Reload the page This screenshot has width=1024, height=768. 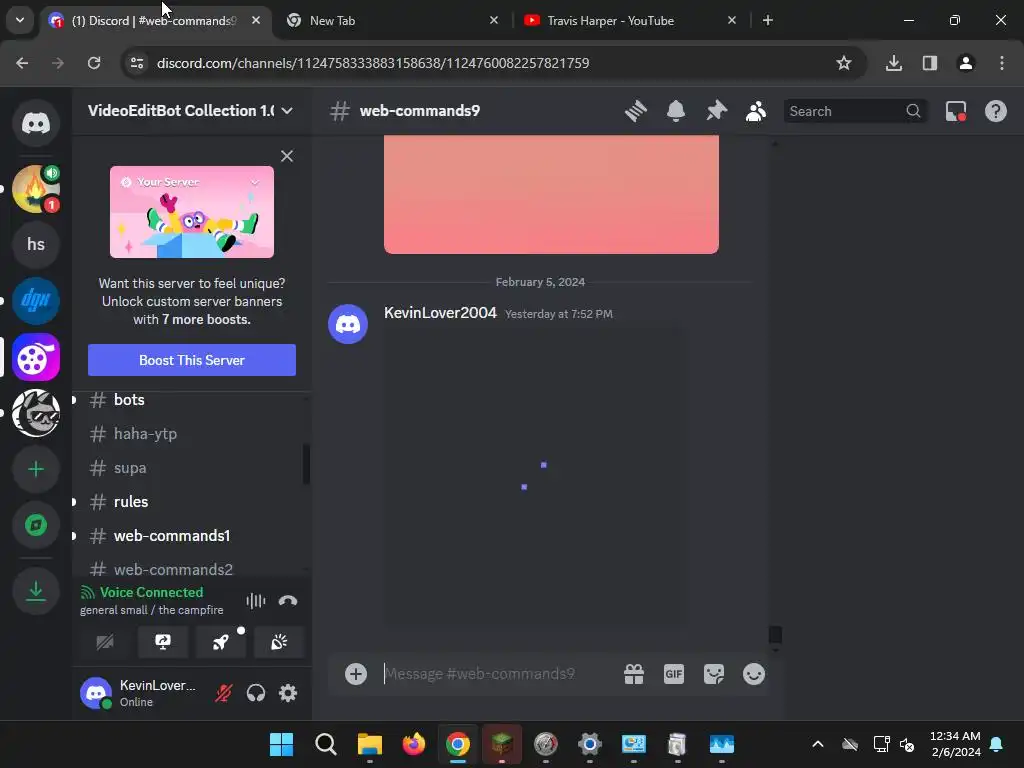pos(94,63)
